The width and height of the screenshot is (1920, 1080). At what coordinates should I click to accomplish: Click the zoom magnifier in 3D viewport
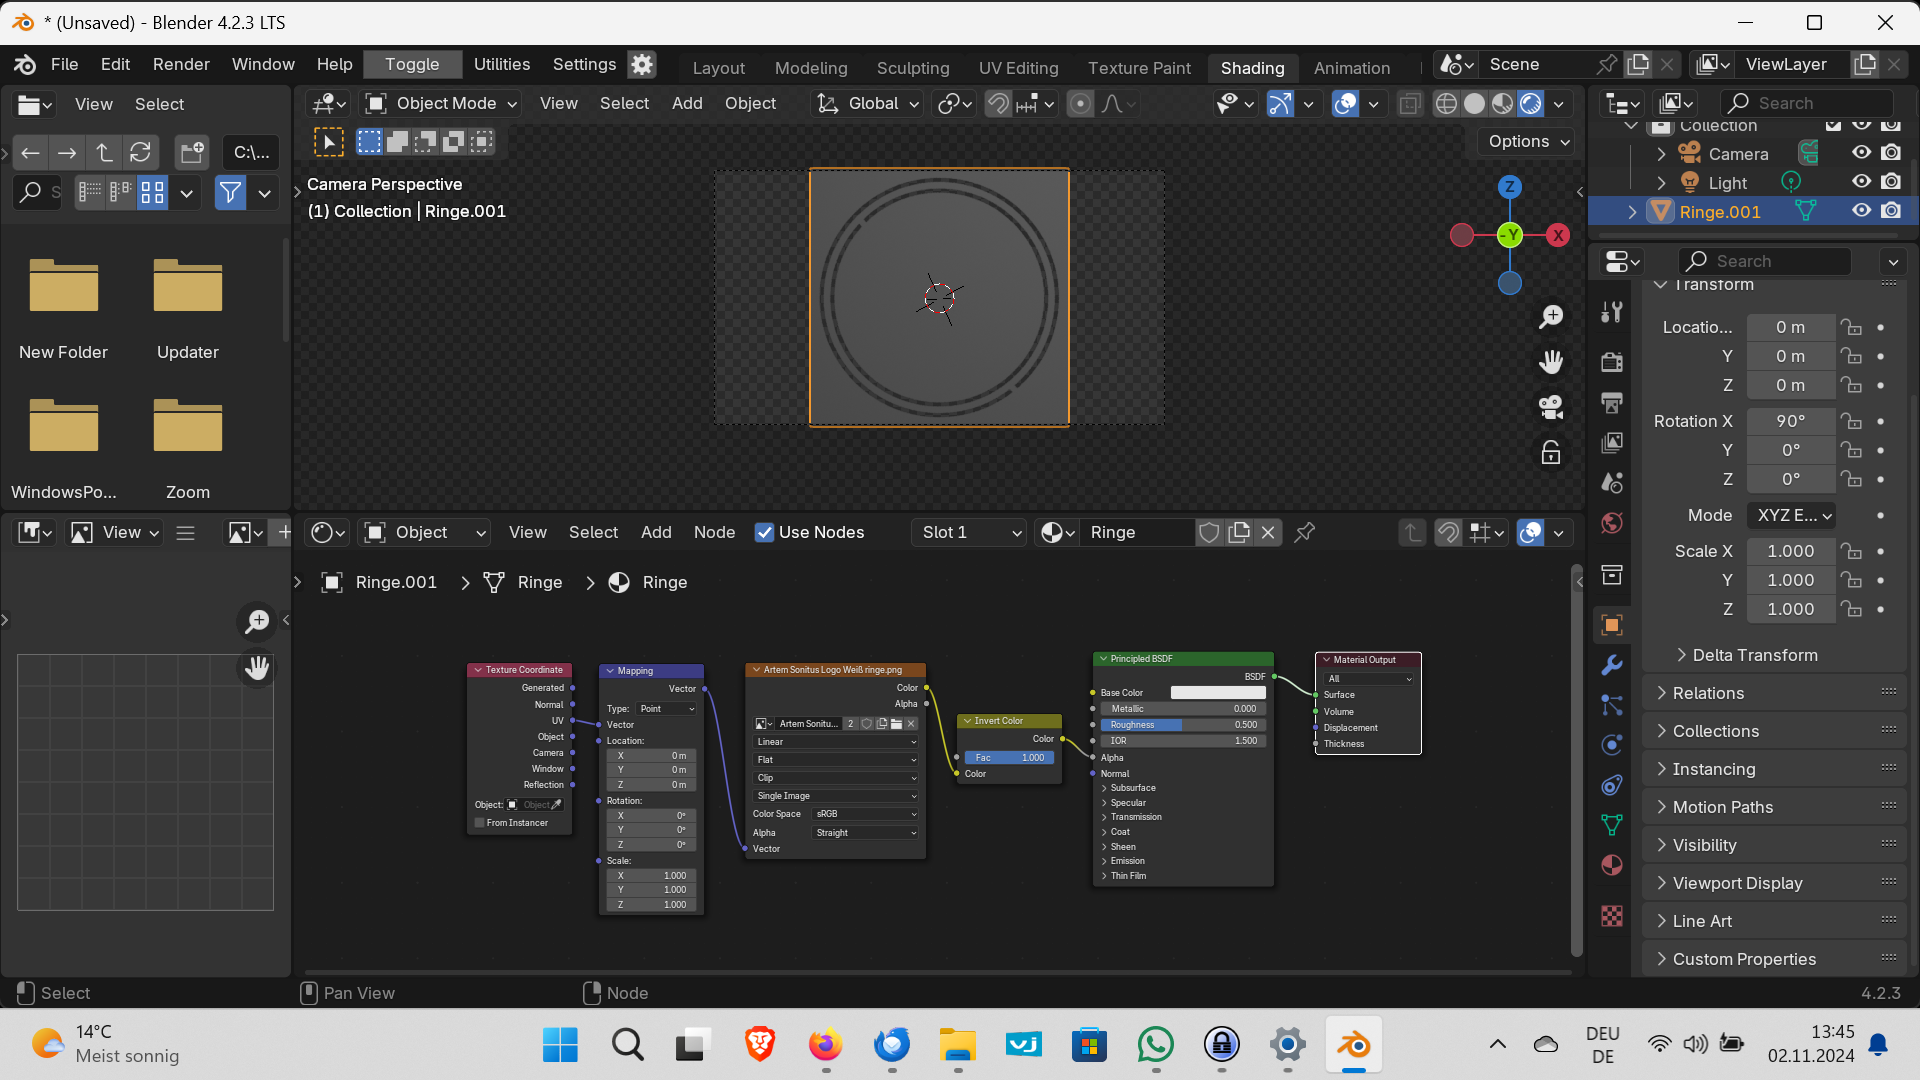pyautogui.click(x=1551, y=317)
